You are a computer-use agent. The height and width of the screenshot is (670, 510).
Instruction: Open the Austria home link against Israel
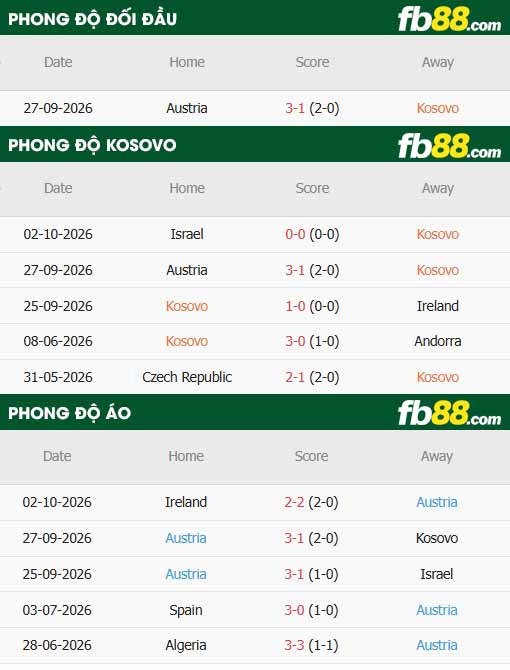pos(186,574)
